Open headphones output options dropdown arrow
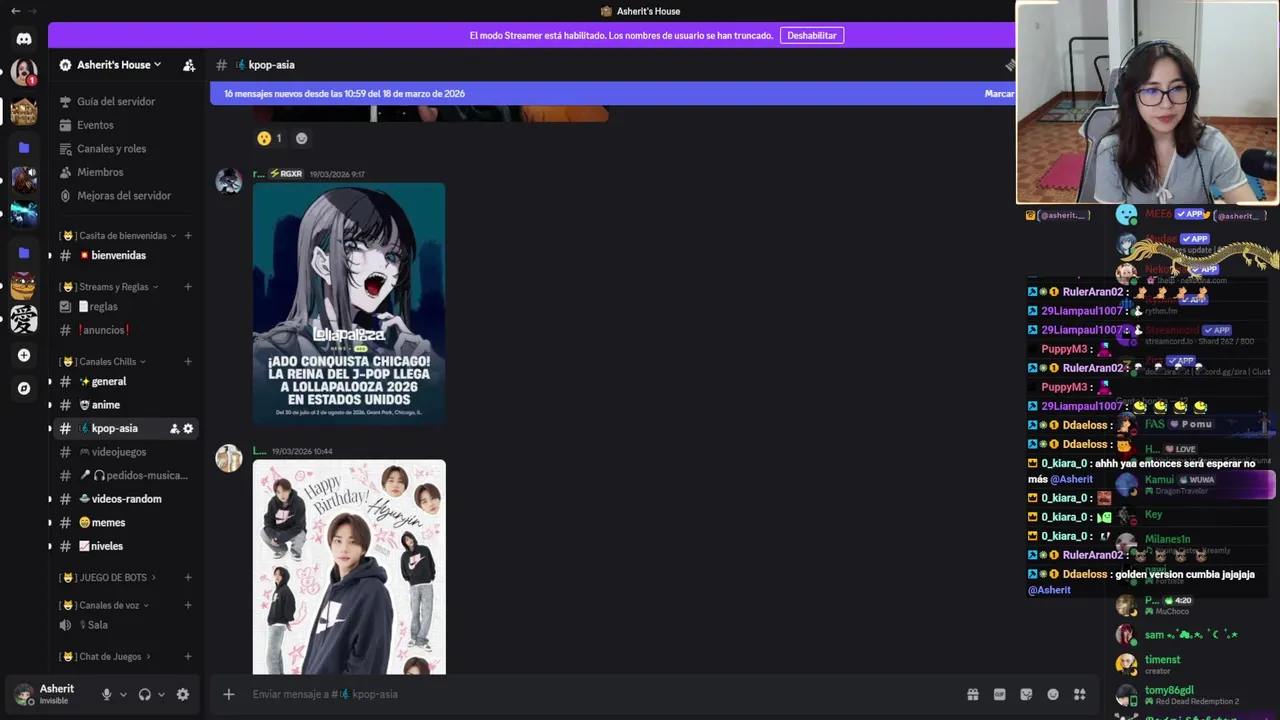Image resolution: width=1280 pixels, height=720 pixels. [161, 694]
